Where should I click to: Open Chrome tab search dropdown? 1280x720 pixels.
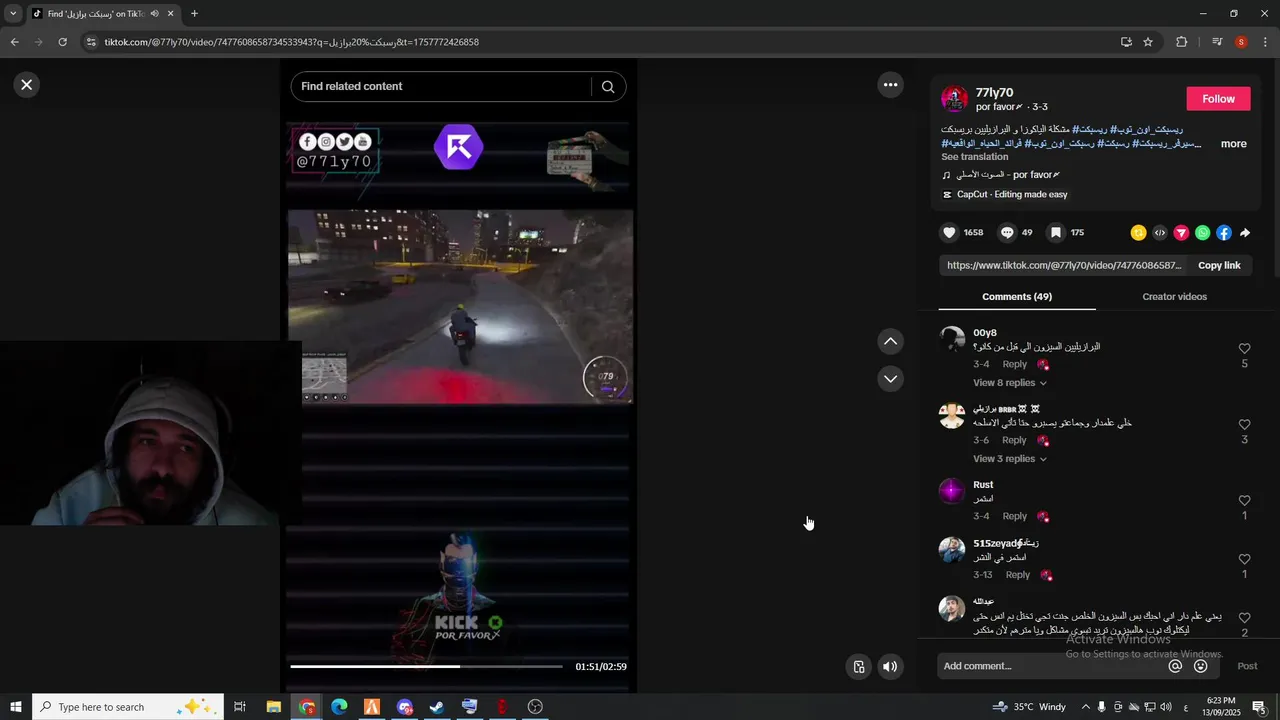13,14
